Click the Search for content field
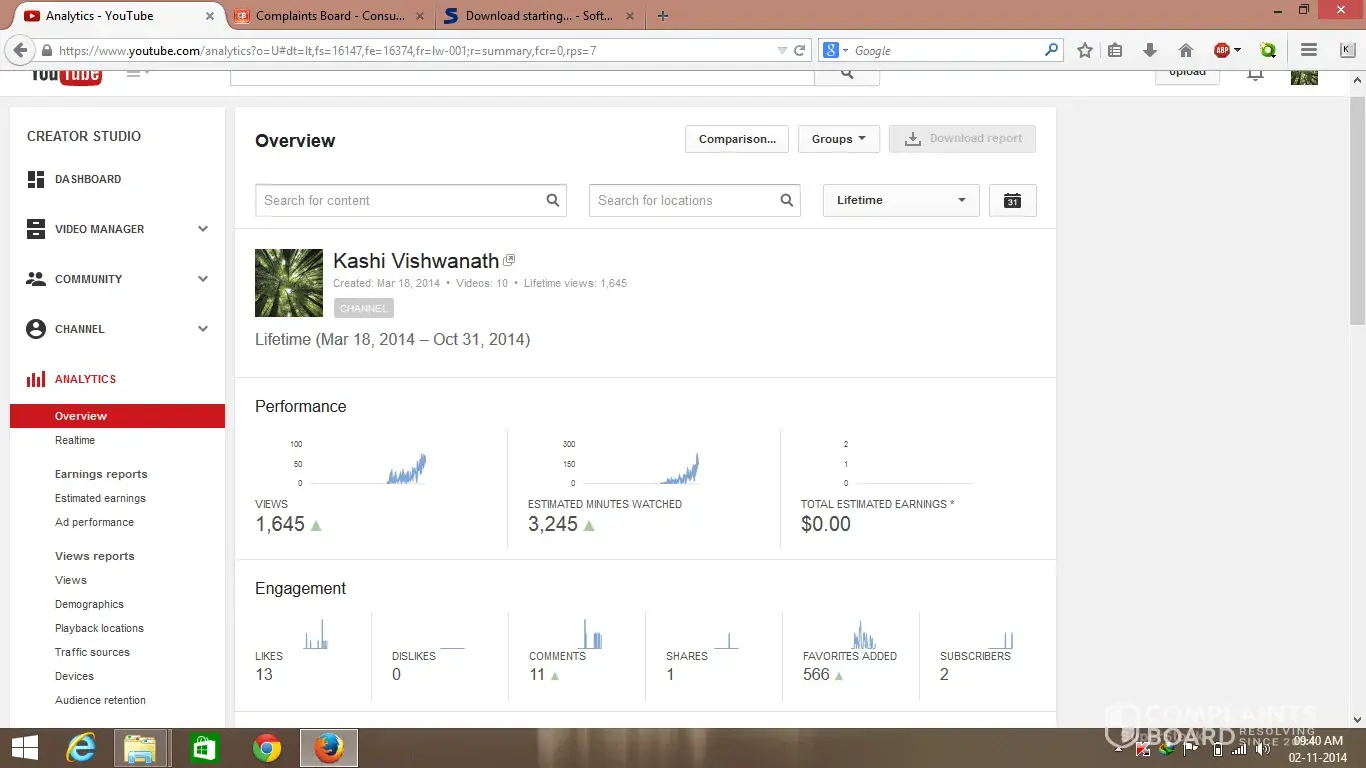Screen dimensions: 1366x768 pos(400,201)
